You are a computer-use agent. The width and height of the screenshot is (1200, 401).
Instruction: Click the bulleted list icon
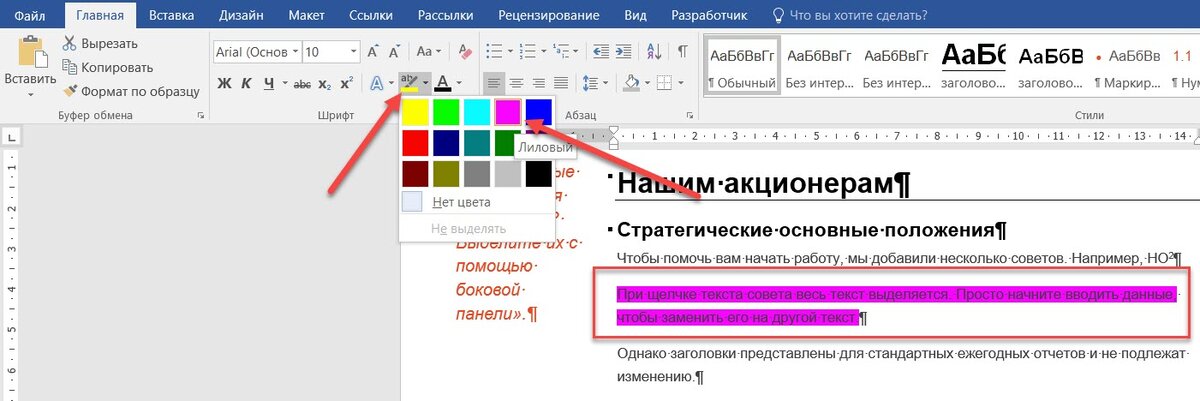pos(493,52)
